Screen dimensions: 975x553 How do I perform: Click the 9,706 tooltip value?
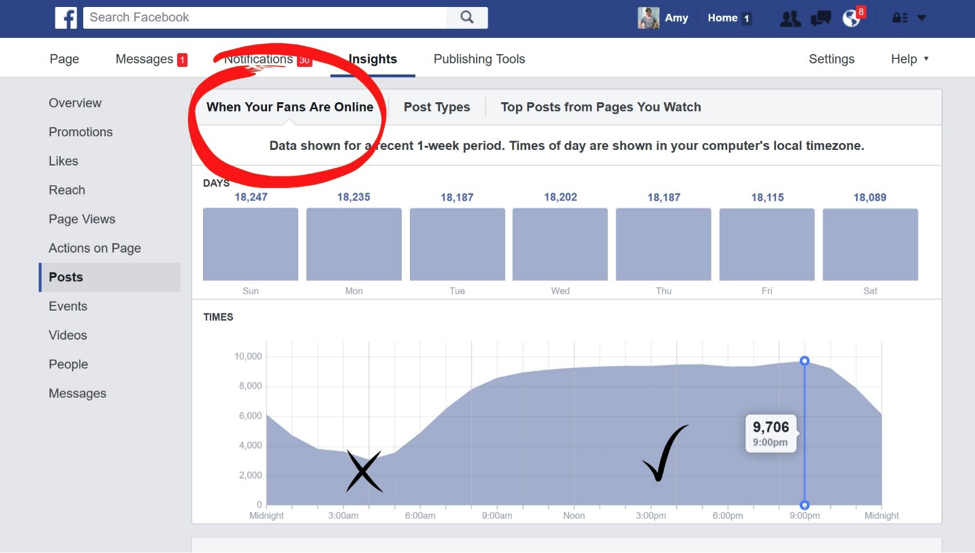point(771,427)
